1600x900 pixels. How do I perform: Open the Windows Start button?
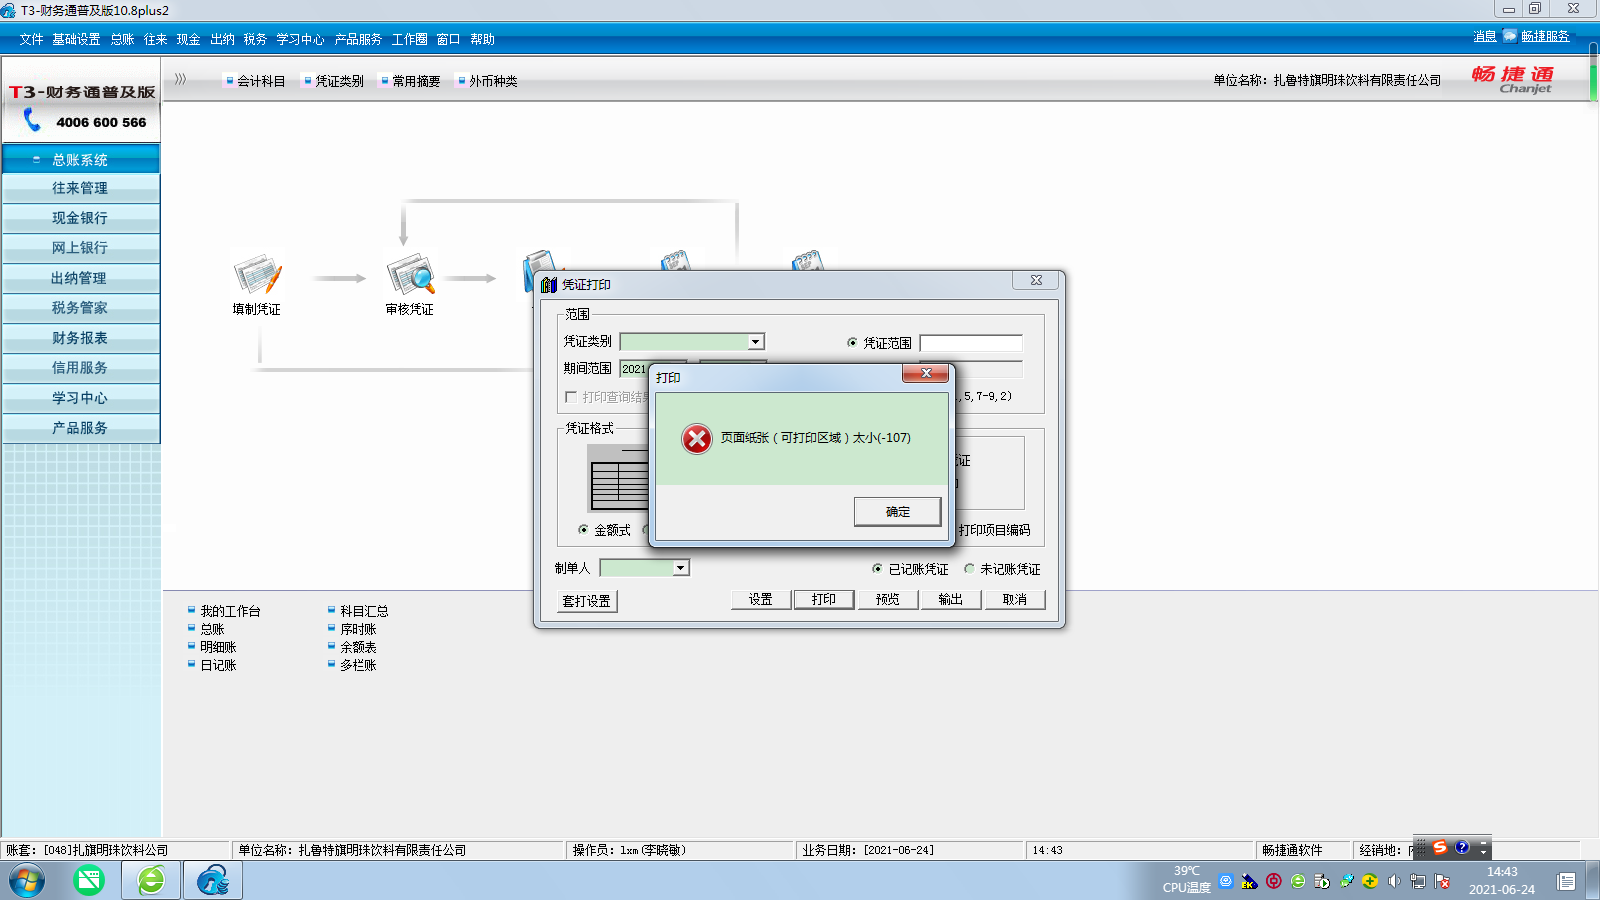click(x=27, y=881)
